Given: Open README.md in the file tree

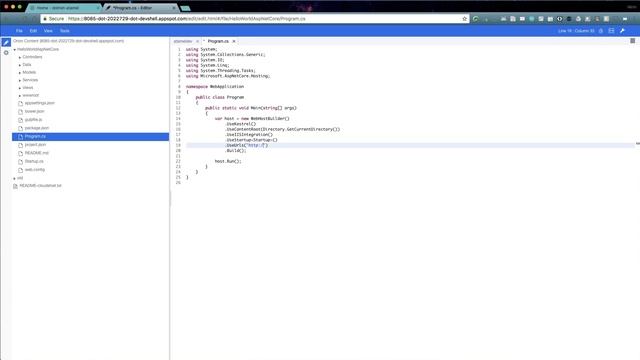Looking at the screenshot, I should [x=37, y=153].
